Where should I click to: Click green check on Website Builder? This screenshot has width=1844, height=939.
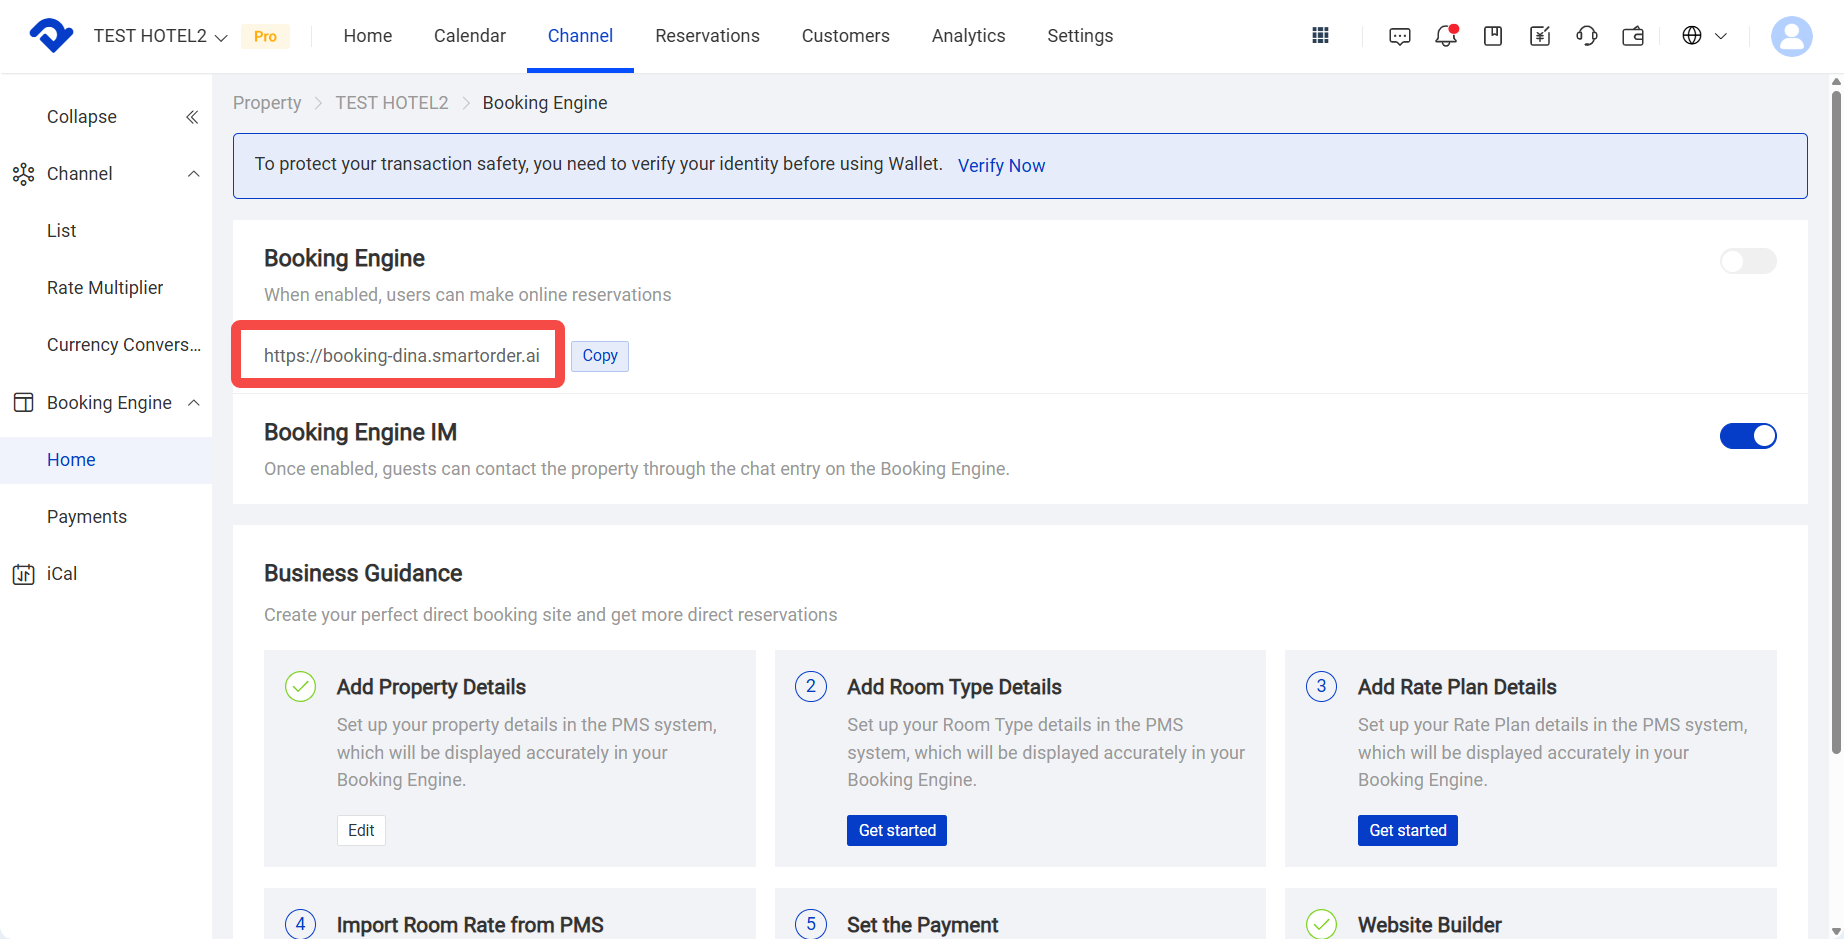(x=1322, y=925)
